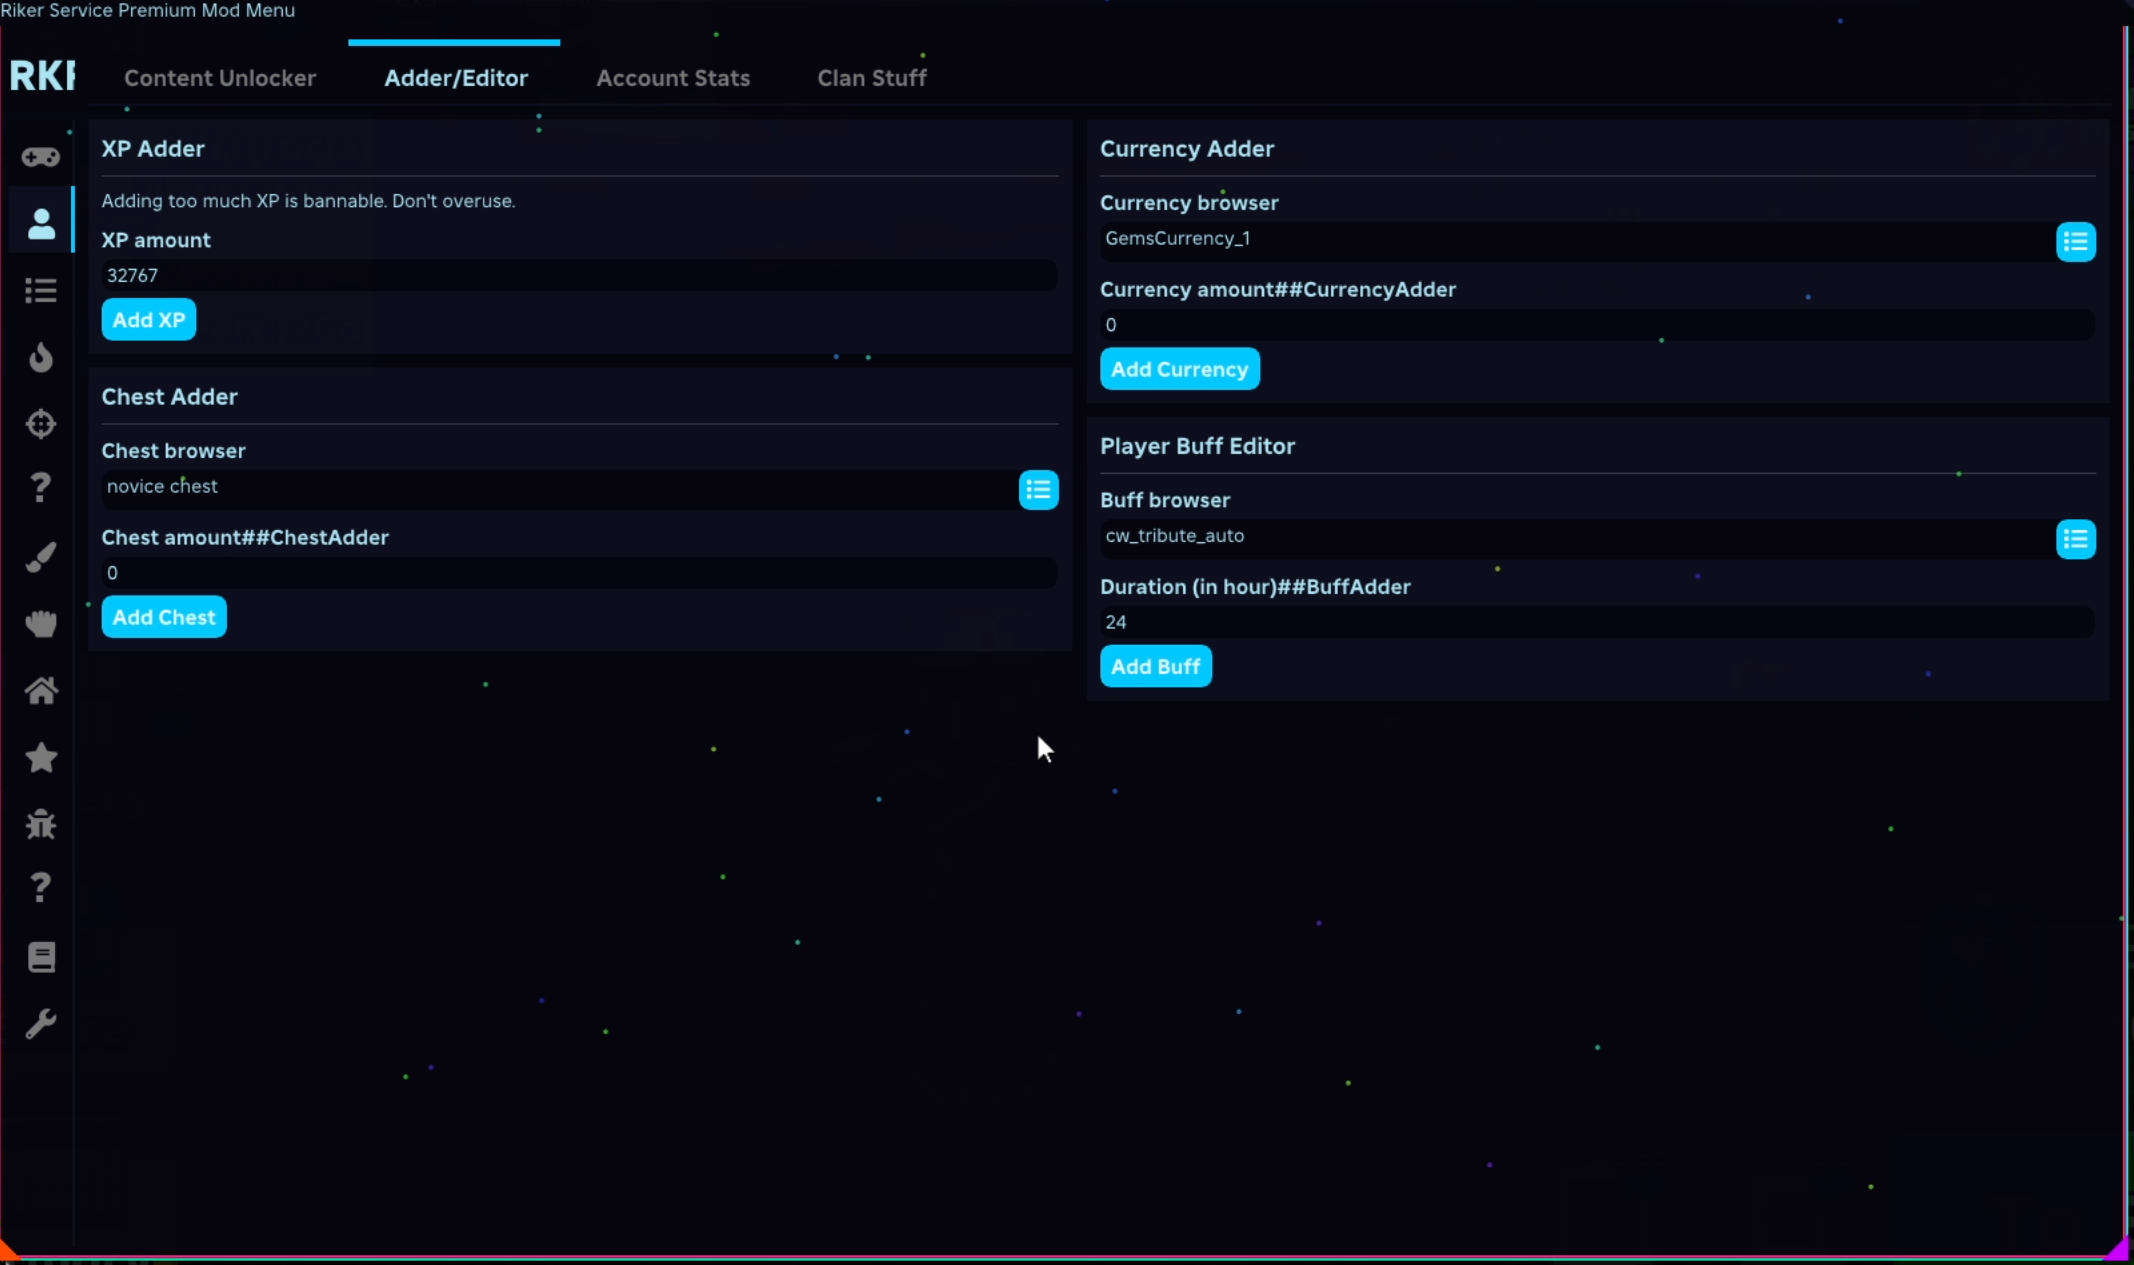Viewport: 2134px width, 1265px height.
Task: Click the bug icon in sidebar
Action: point(41,824)
